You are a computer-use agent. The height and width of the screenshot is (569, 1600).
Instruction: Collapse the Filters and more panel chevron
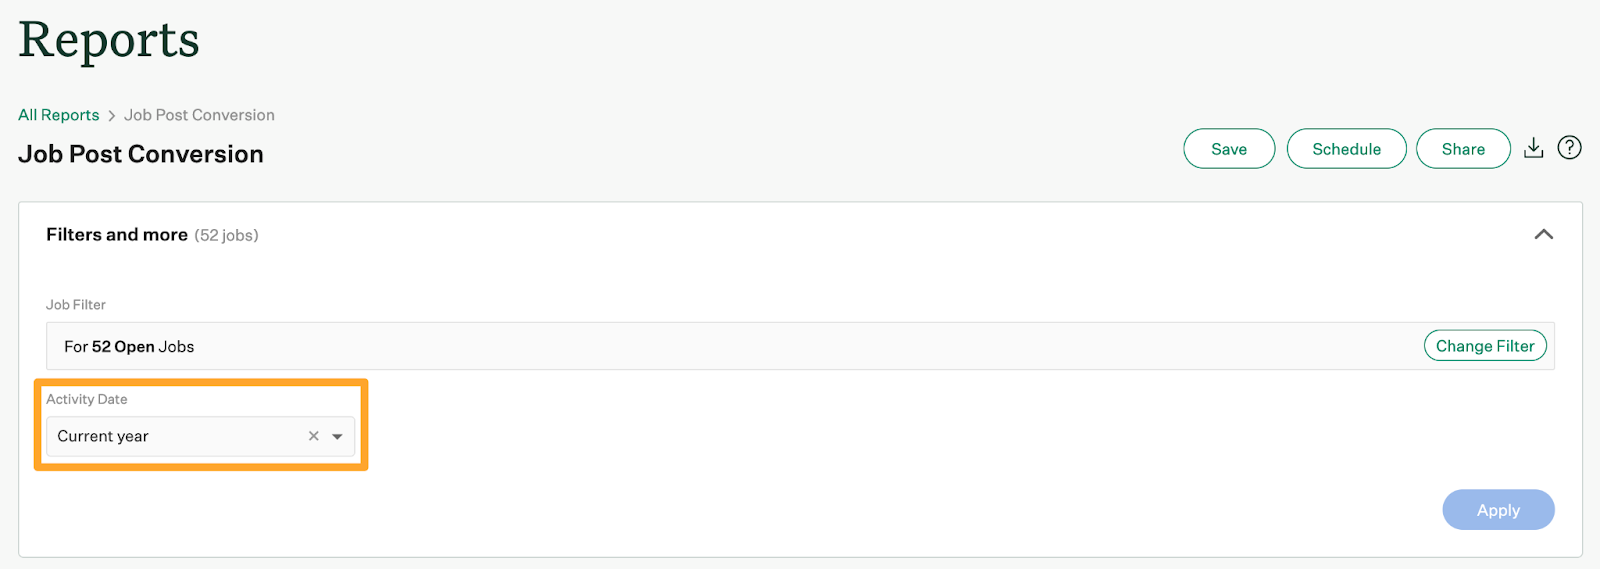point(1544,234)
